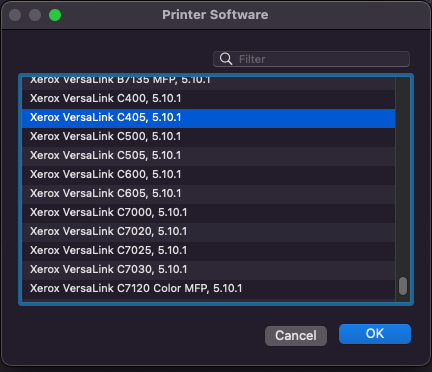Select Xerox VersaLink C7000, 5.10.1
The height and width of the screenshot is (372, 432).
click(x=209, y=213)
